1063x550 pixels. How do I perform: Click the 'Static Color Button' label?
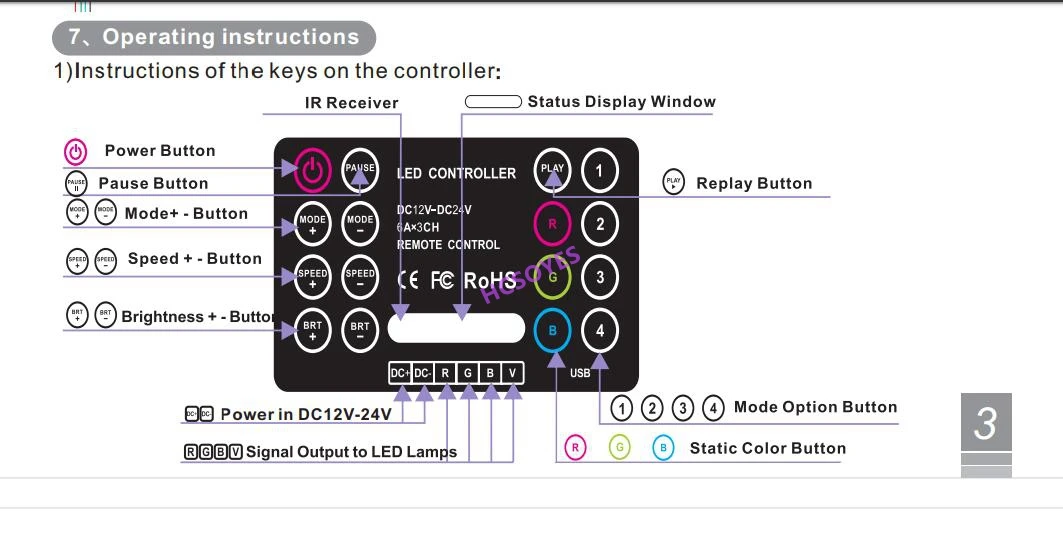pos(767,448)
